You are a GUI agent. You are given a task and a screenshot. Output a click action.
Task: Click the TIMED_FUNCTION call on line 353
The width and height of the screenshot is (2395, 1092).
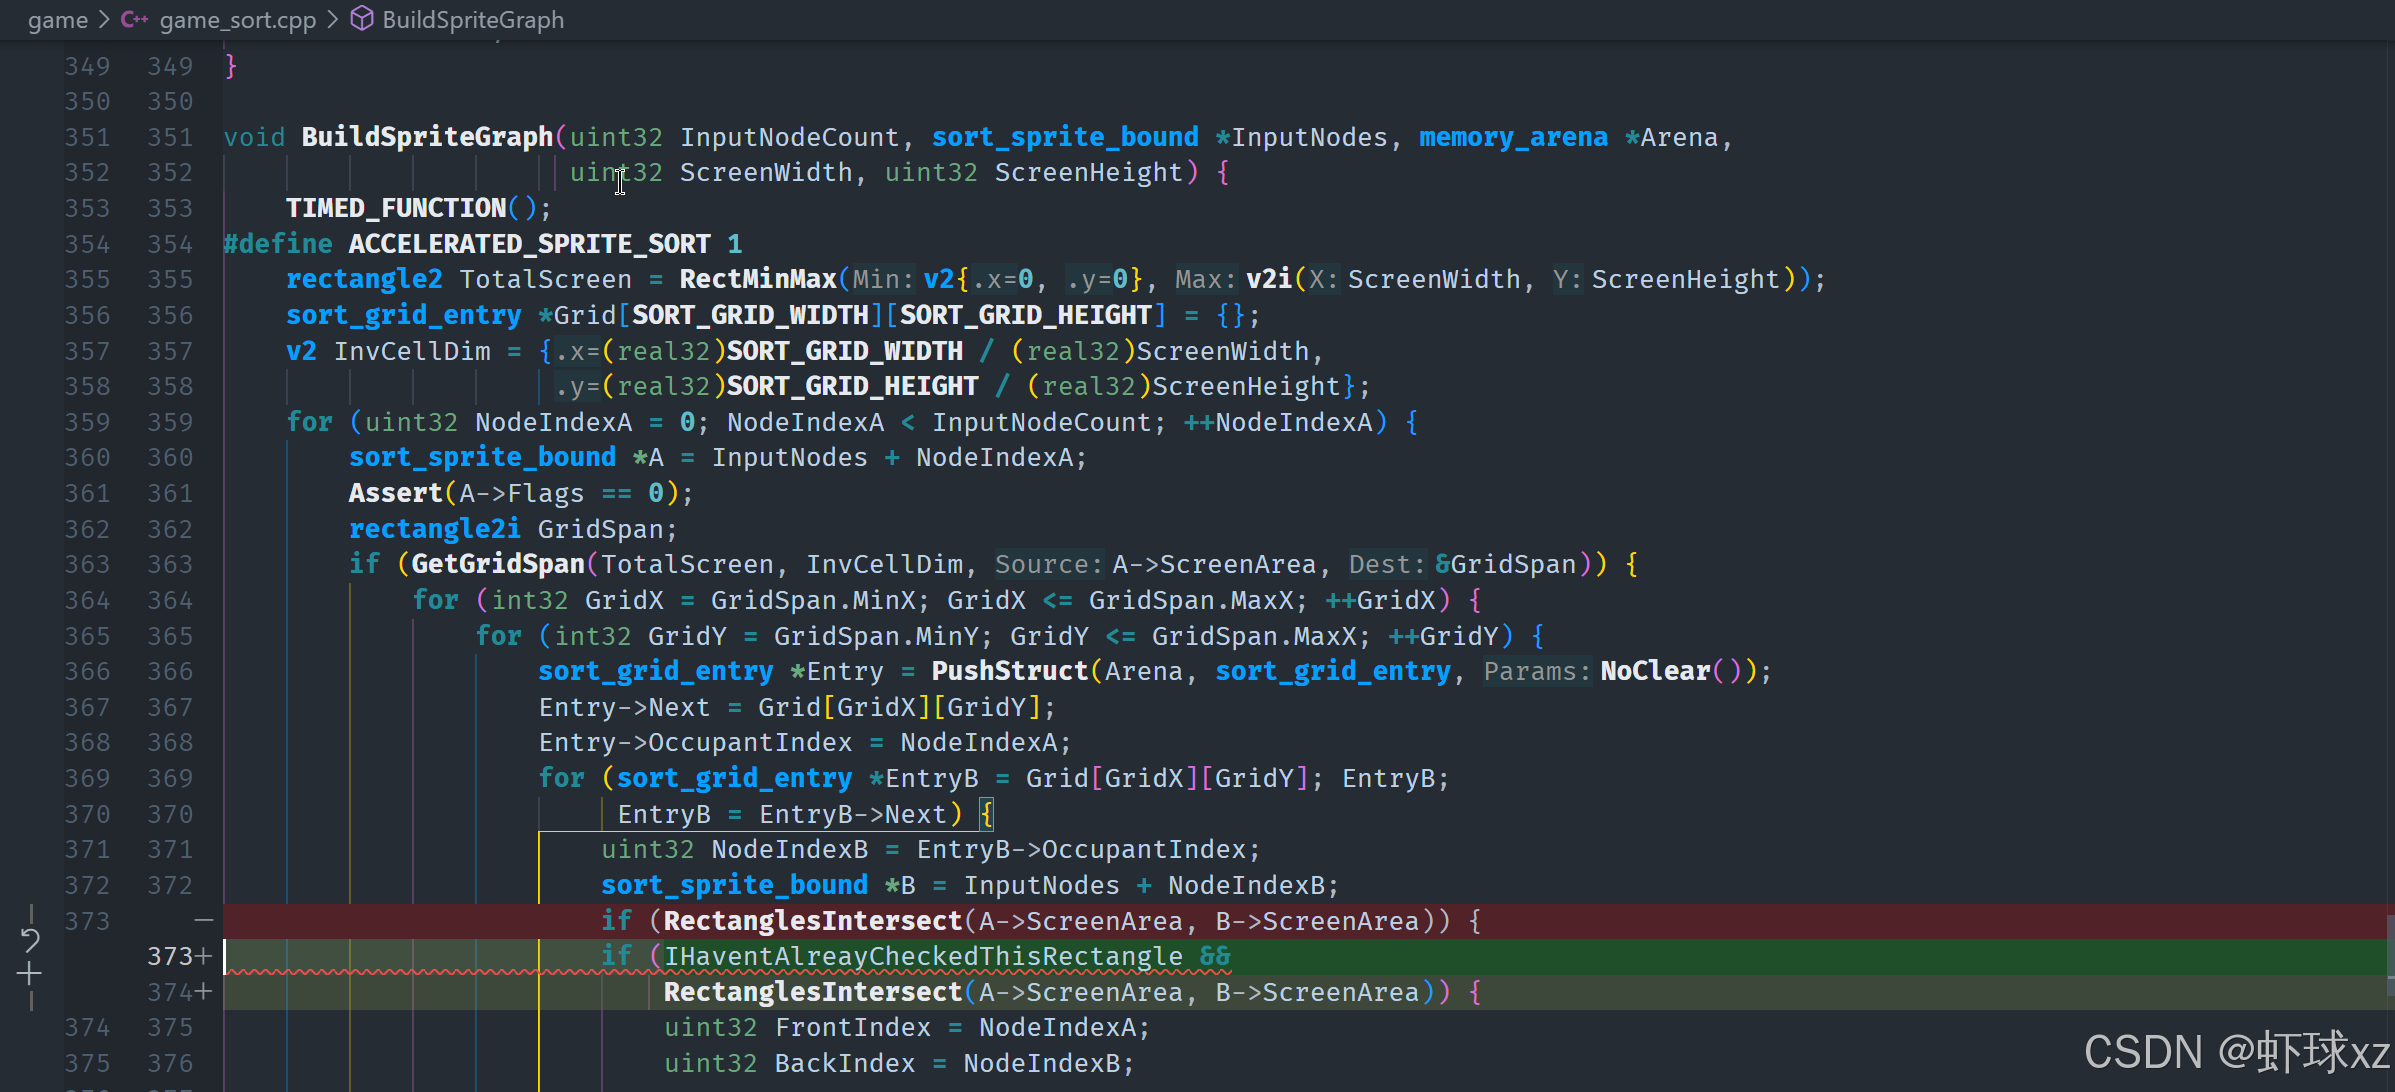tap(396, 208)
